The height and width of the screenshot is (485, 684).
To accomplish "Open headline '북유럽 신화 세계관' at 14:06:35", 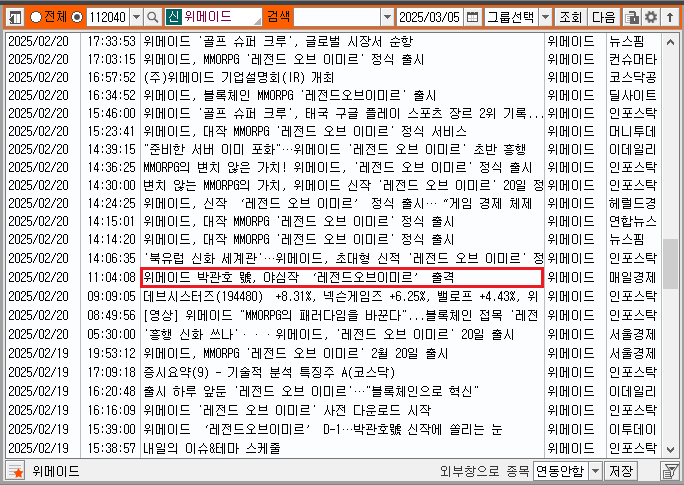I will click(343, 258).
